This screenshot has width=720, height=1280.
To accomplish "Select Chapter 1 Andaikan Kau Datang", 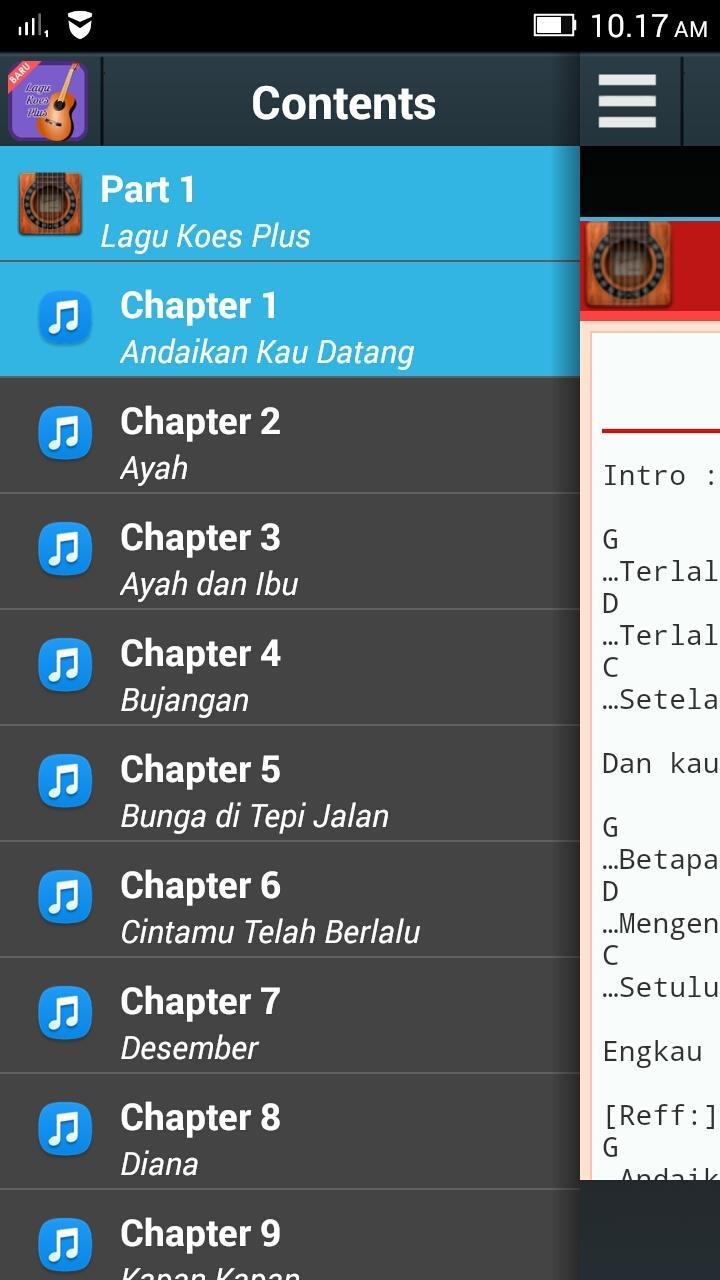I will coord(290,320).
